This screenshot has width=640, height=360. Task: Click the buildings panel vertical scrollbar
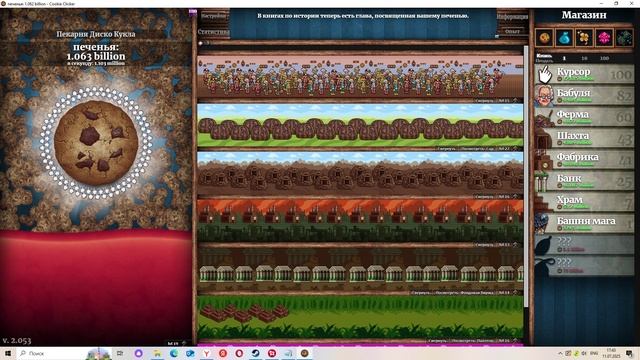(526, 176)
